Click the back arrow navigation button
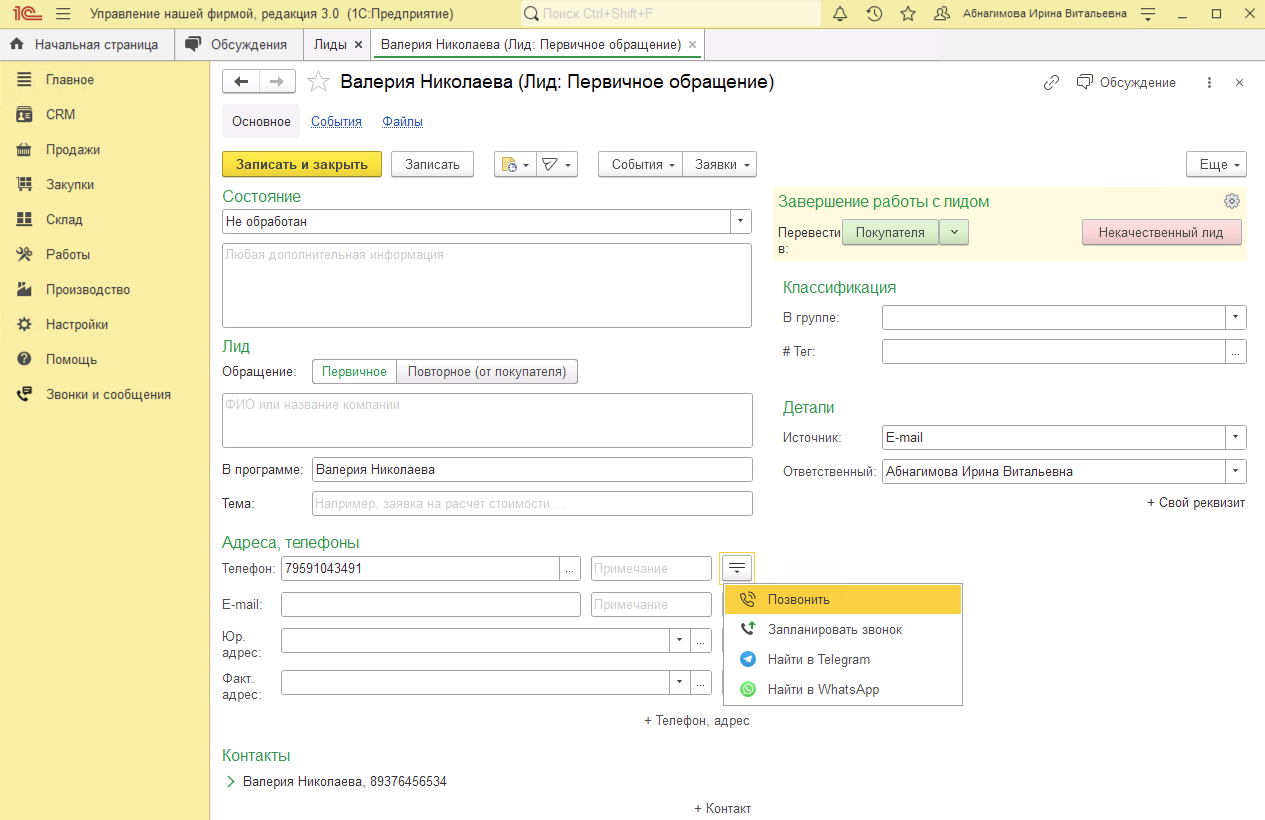The width and height of the screenshot is (1265, 820). [x=241, y=82]
